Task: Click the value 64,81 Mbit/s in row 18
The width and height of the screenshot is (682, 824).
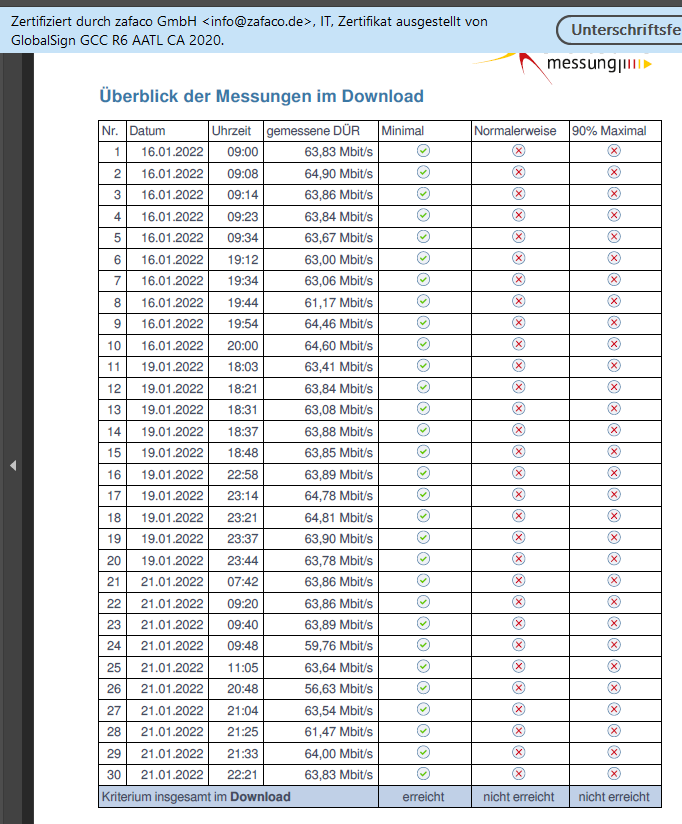Action: (338, 518)
